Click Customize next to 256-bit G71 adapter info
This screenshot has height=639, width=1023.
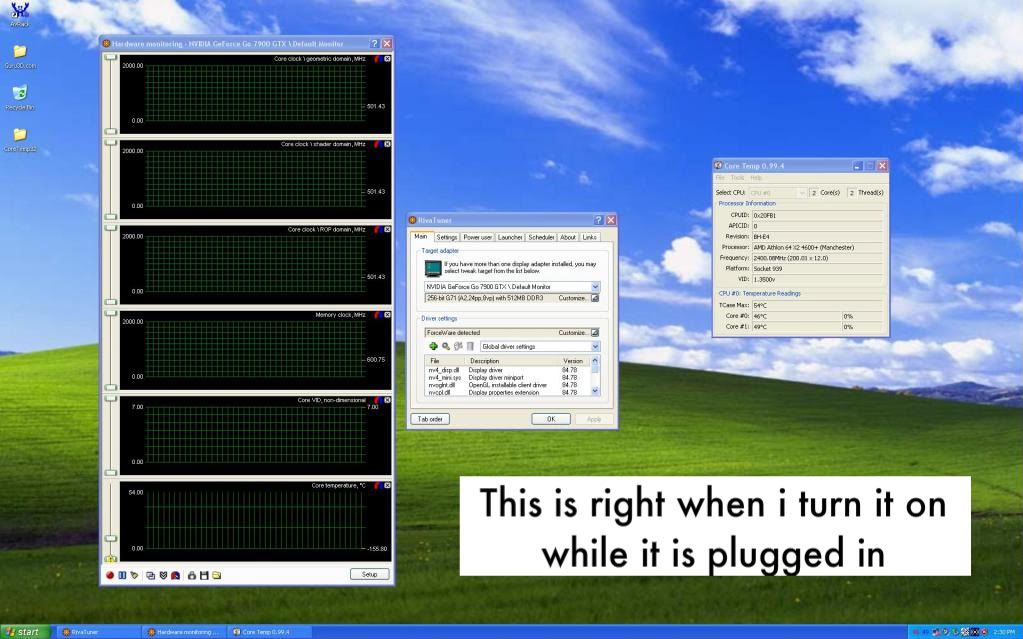[x=577, y=298]
